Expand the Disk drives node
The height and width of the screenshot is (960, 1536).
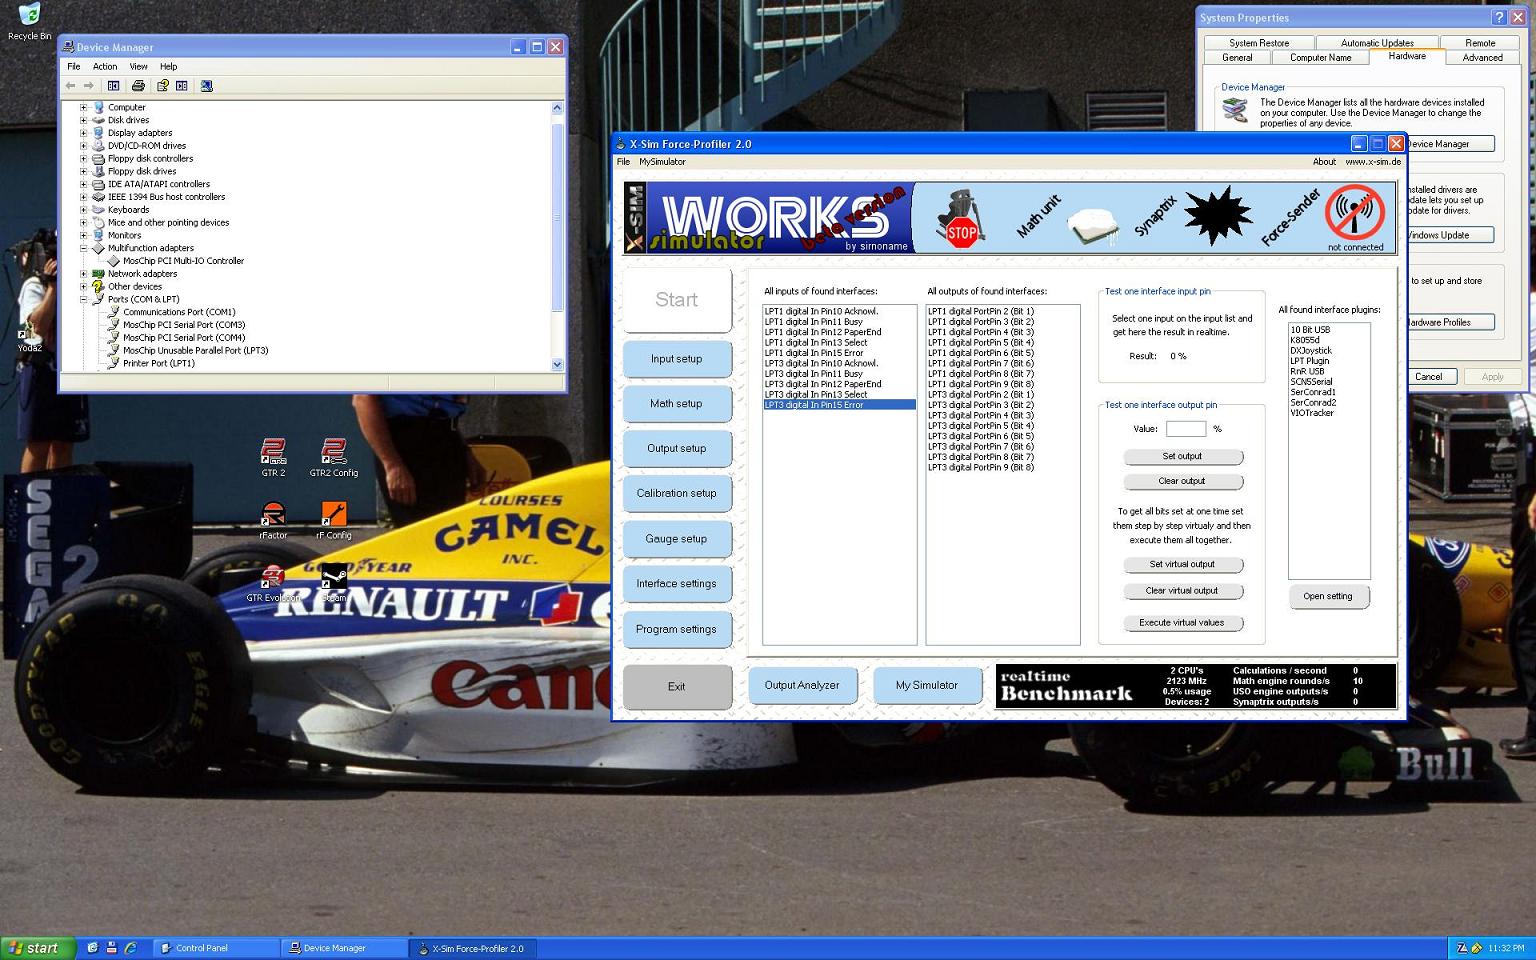click(84, 120)
